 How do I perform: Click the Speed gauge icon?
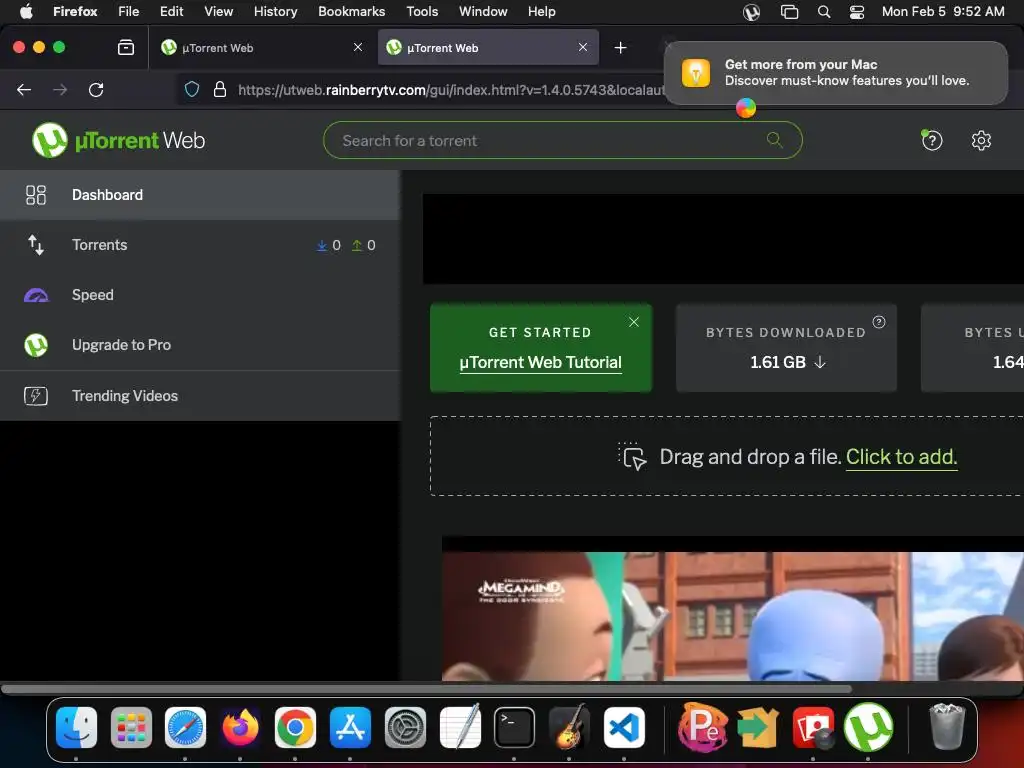(36, 295)
